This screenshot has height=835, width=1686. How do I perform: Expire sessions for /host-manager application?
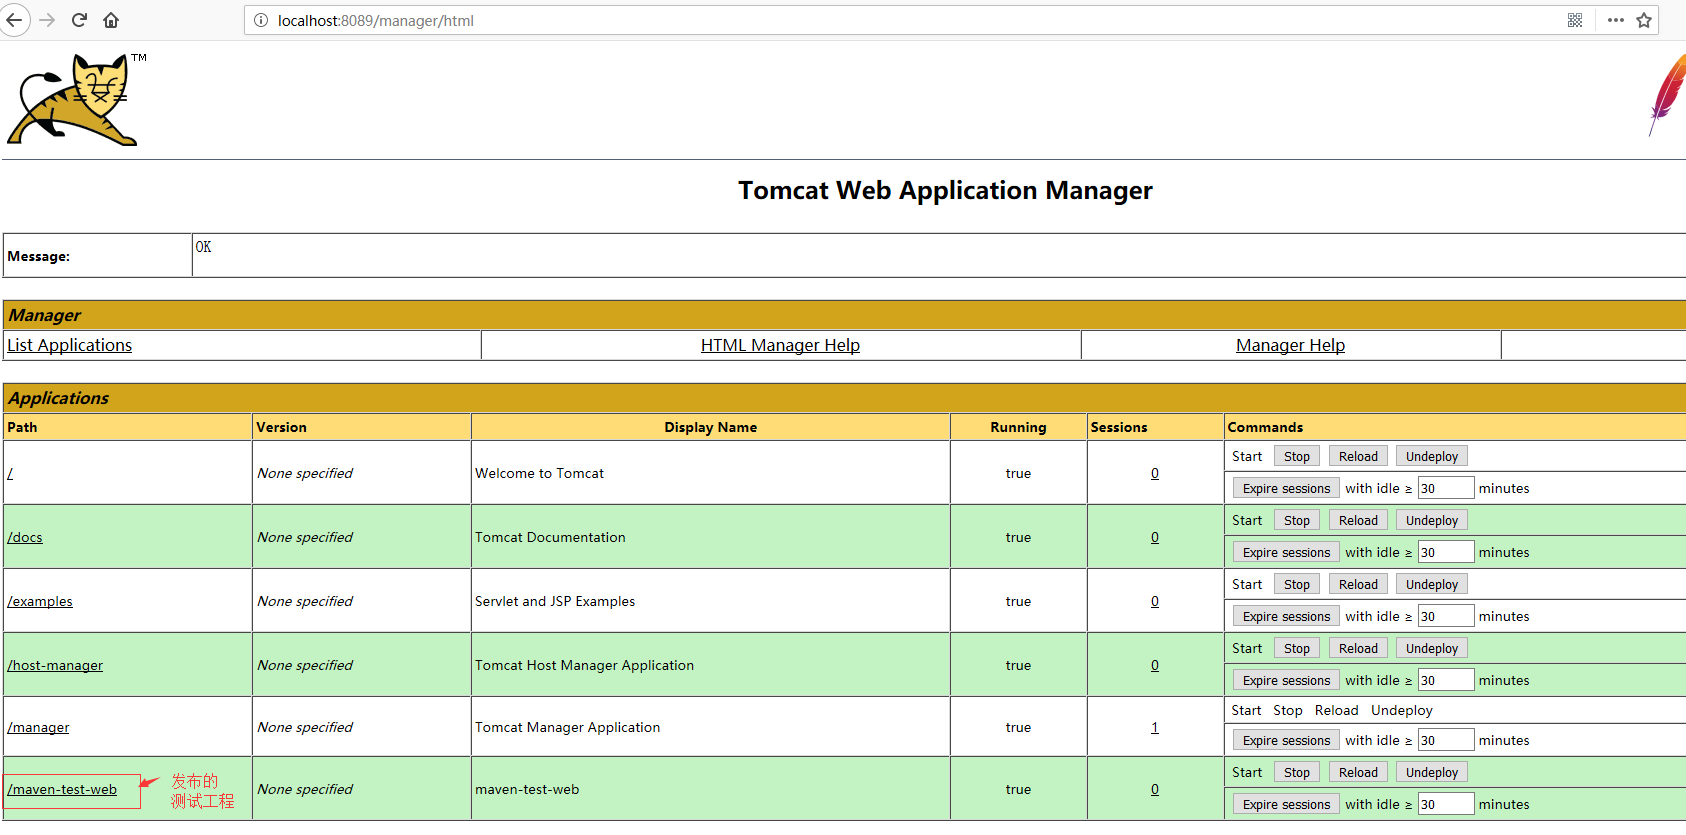click(x=1286, y=680)
